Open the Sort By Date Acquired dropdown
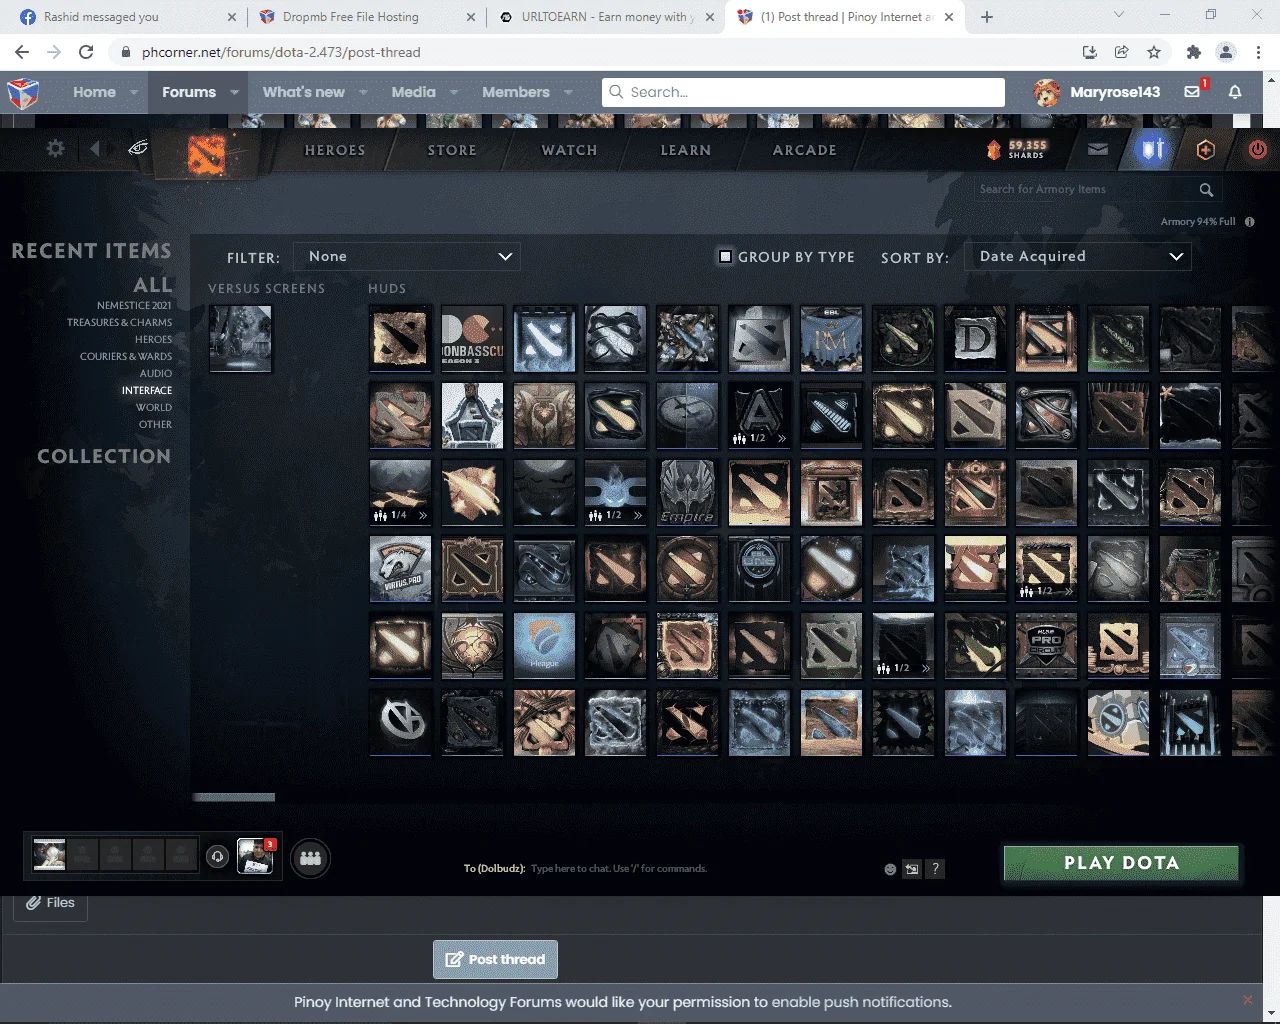 pos(1078,256)
